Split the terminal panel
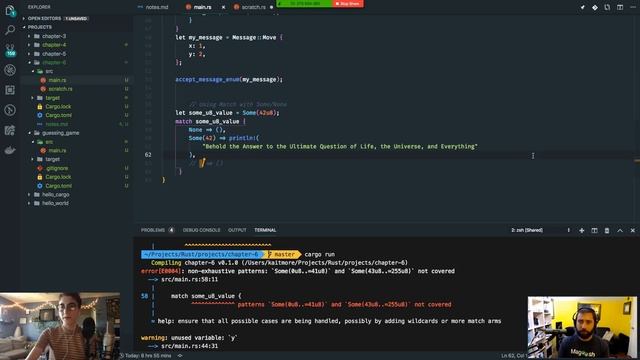The image size is (640, 360). (594, 231)
